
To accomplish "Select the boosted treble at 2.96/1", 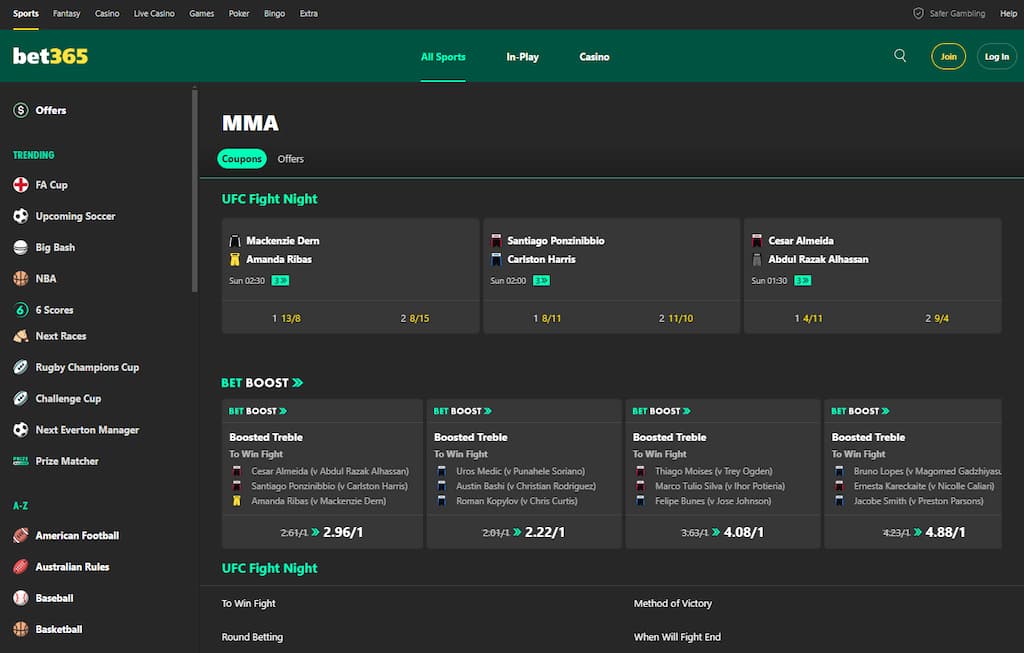I will point(322,532).
